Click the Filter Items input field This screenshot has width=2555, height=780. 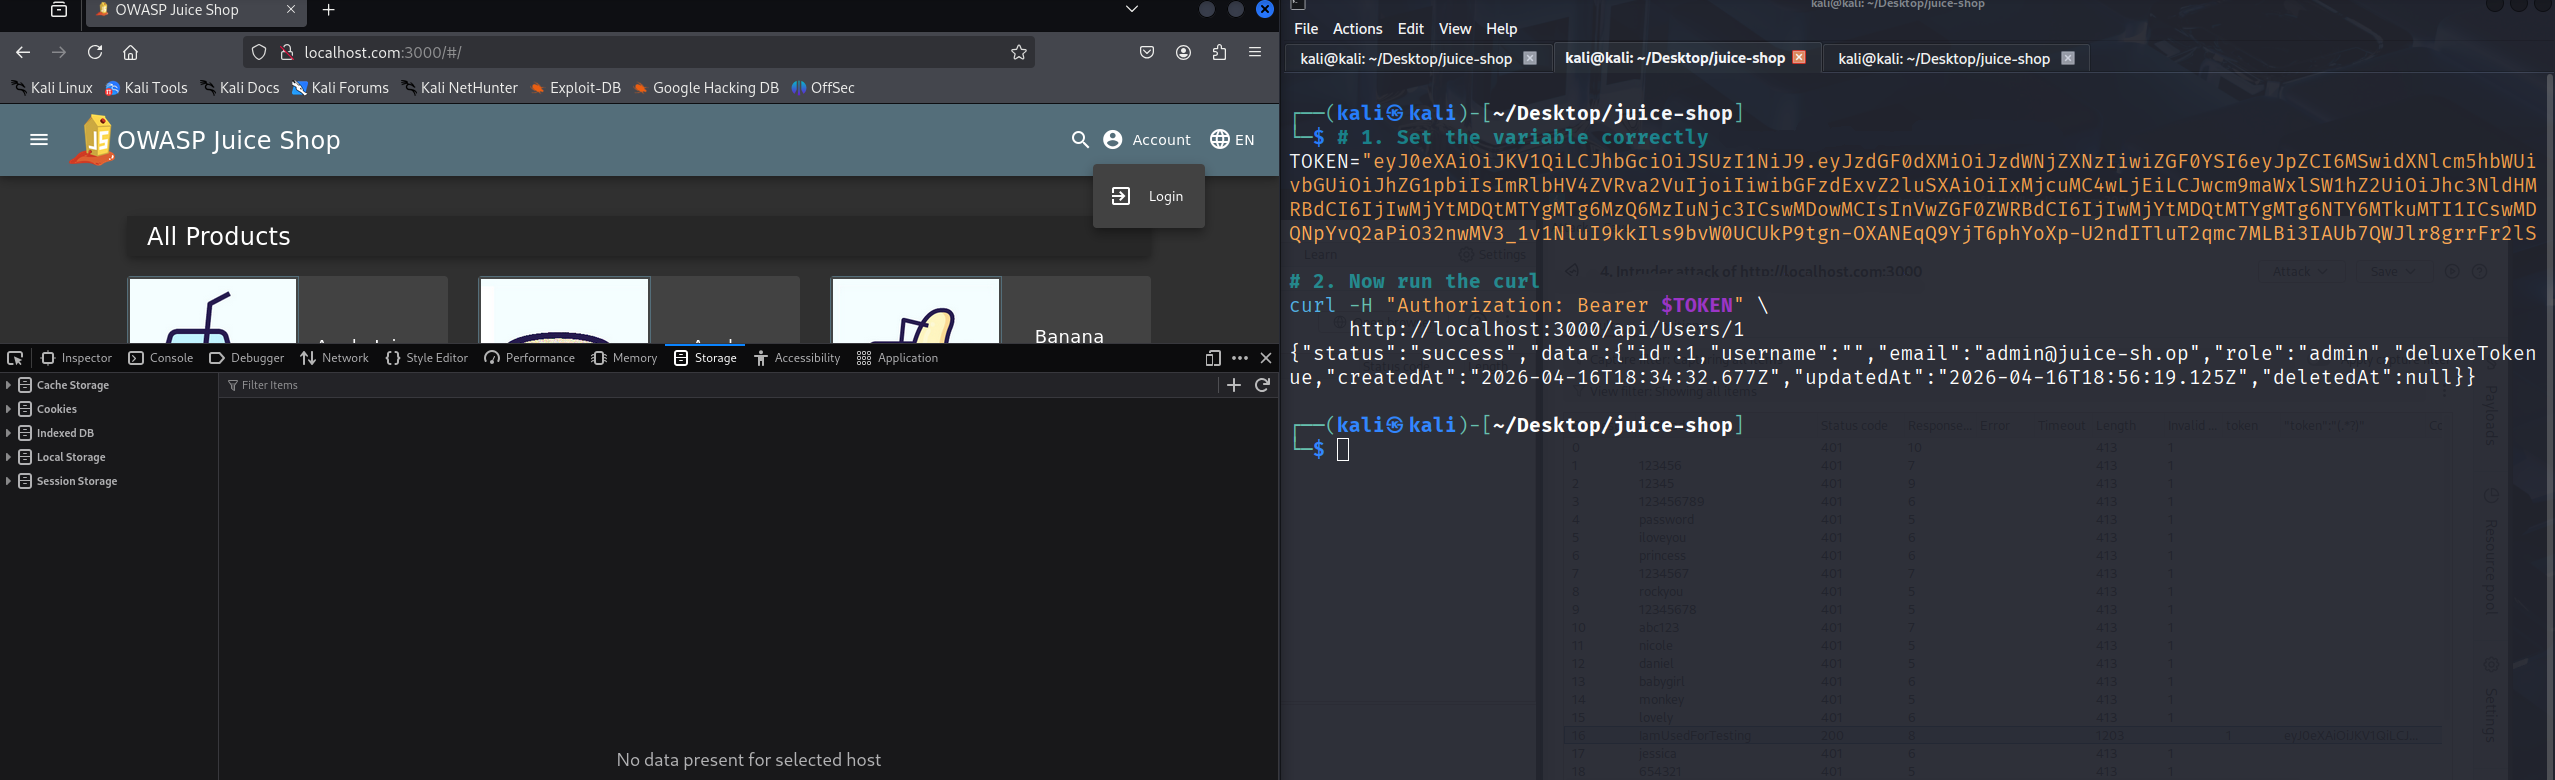coord(718,385)
